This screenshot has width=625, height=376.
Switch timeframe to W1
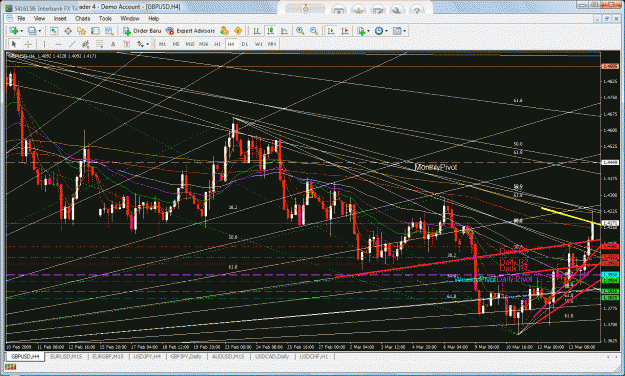[x=259, y=44]
